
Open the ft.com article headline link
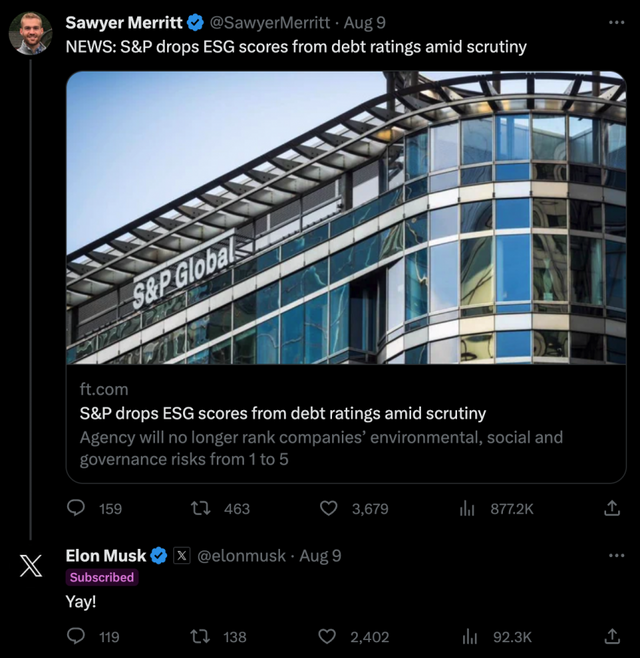tap(282, 413)
